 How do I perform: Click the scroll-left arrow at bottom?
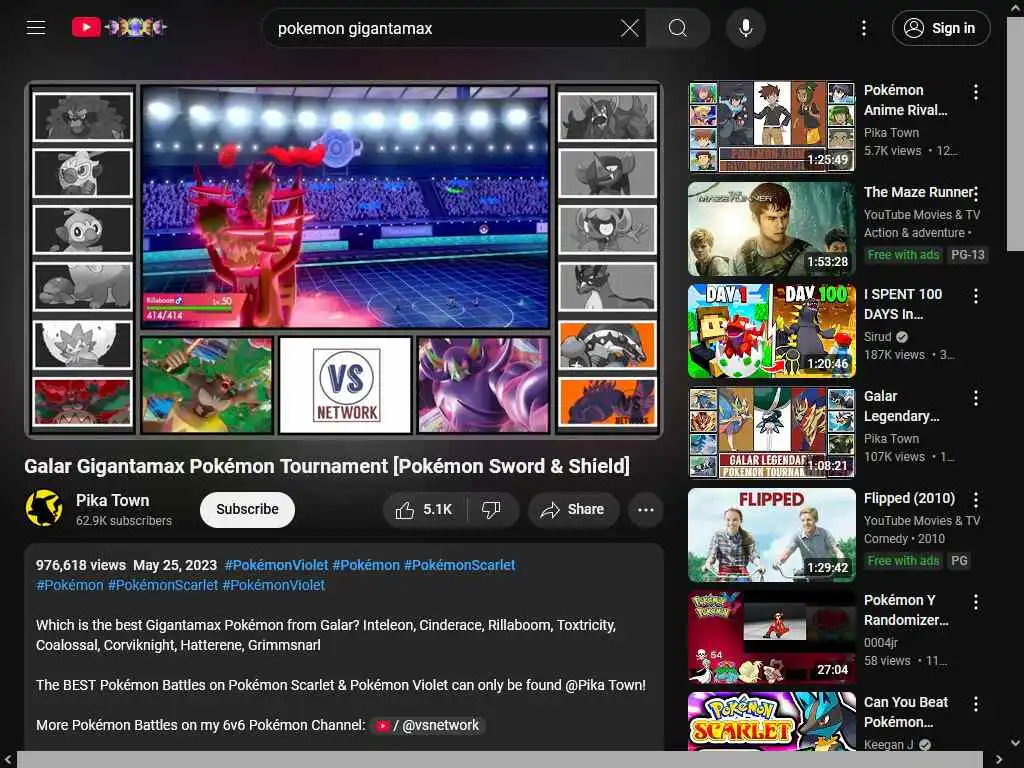pyautogui.click(x=8, y=760)
